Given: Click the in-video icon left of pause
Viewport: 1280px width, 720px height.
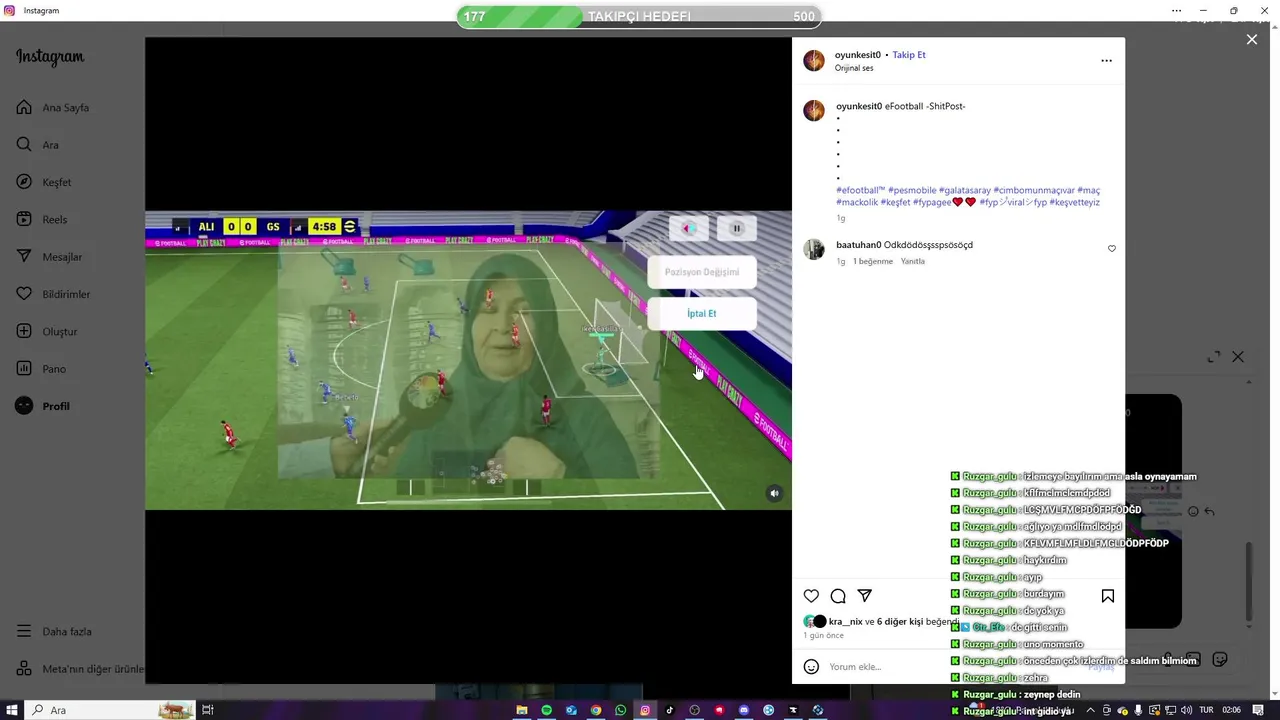Looking at the screenshot, I should tap(689, 228).
